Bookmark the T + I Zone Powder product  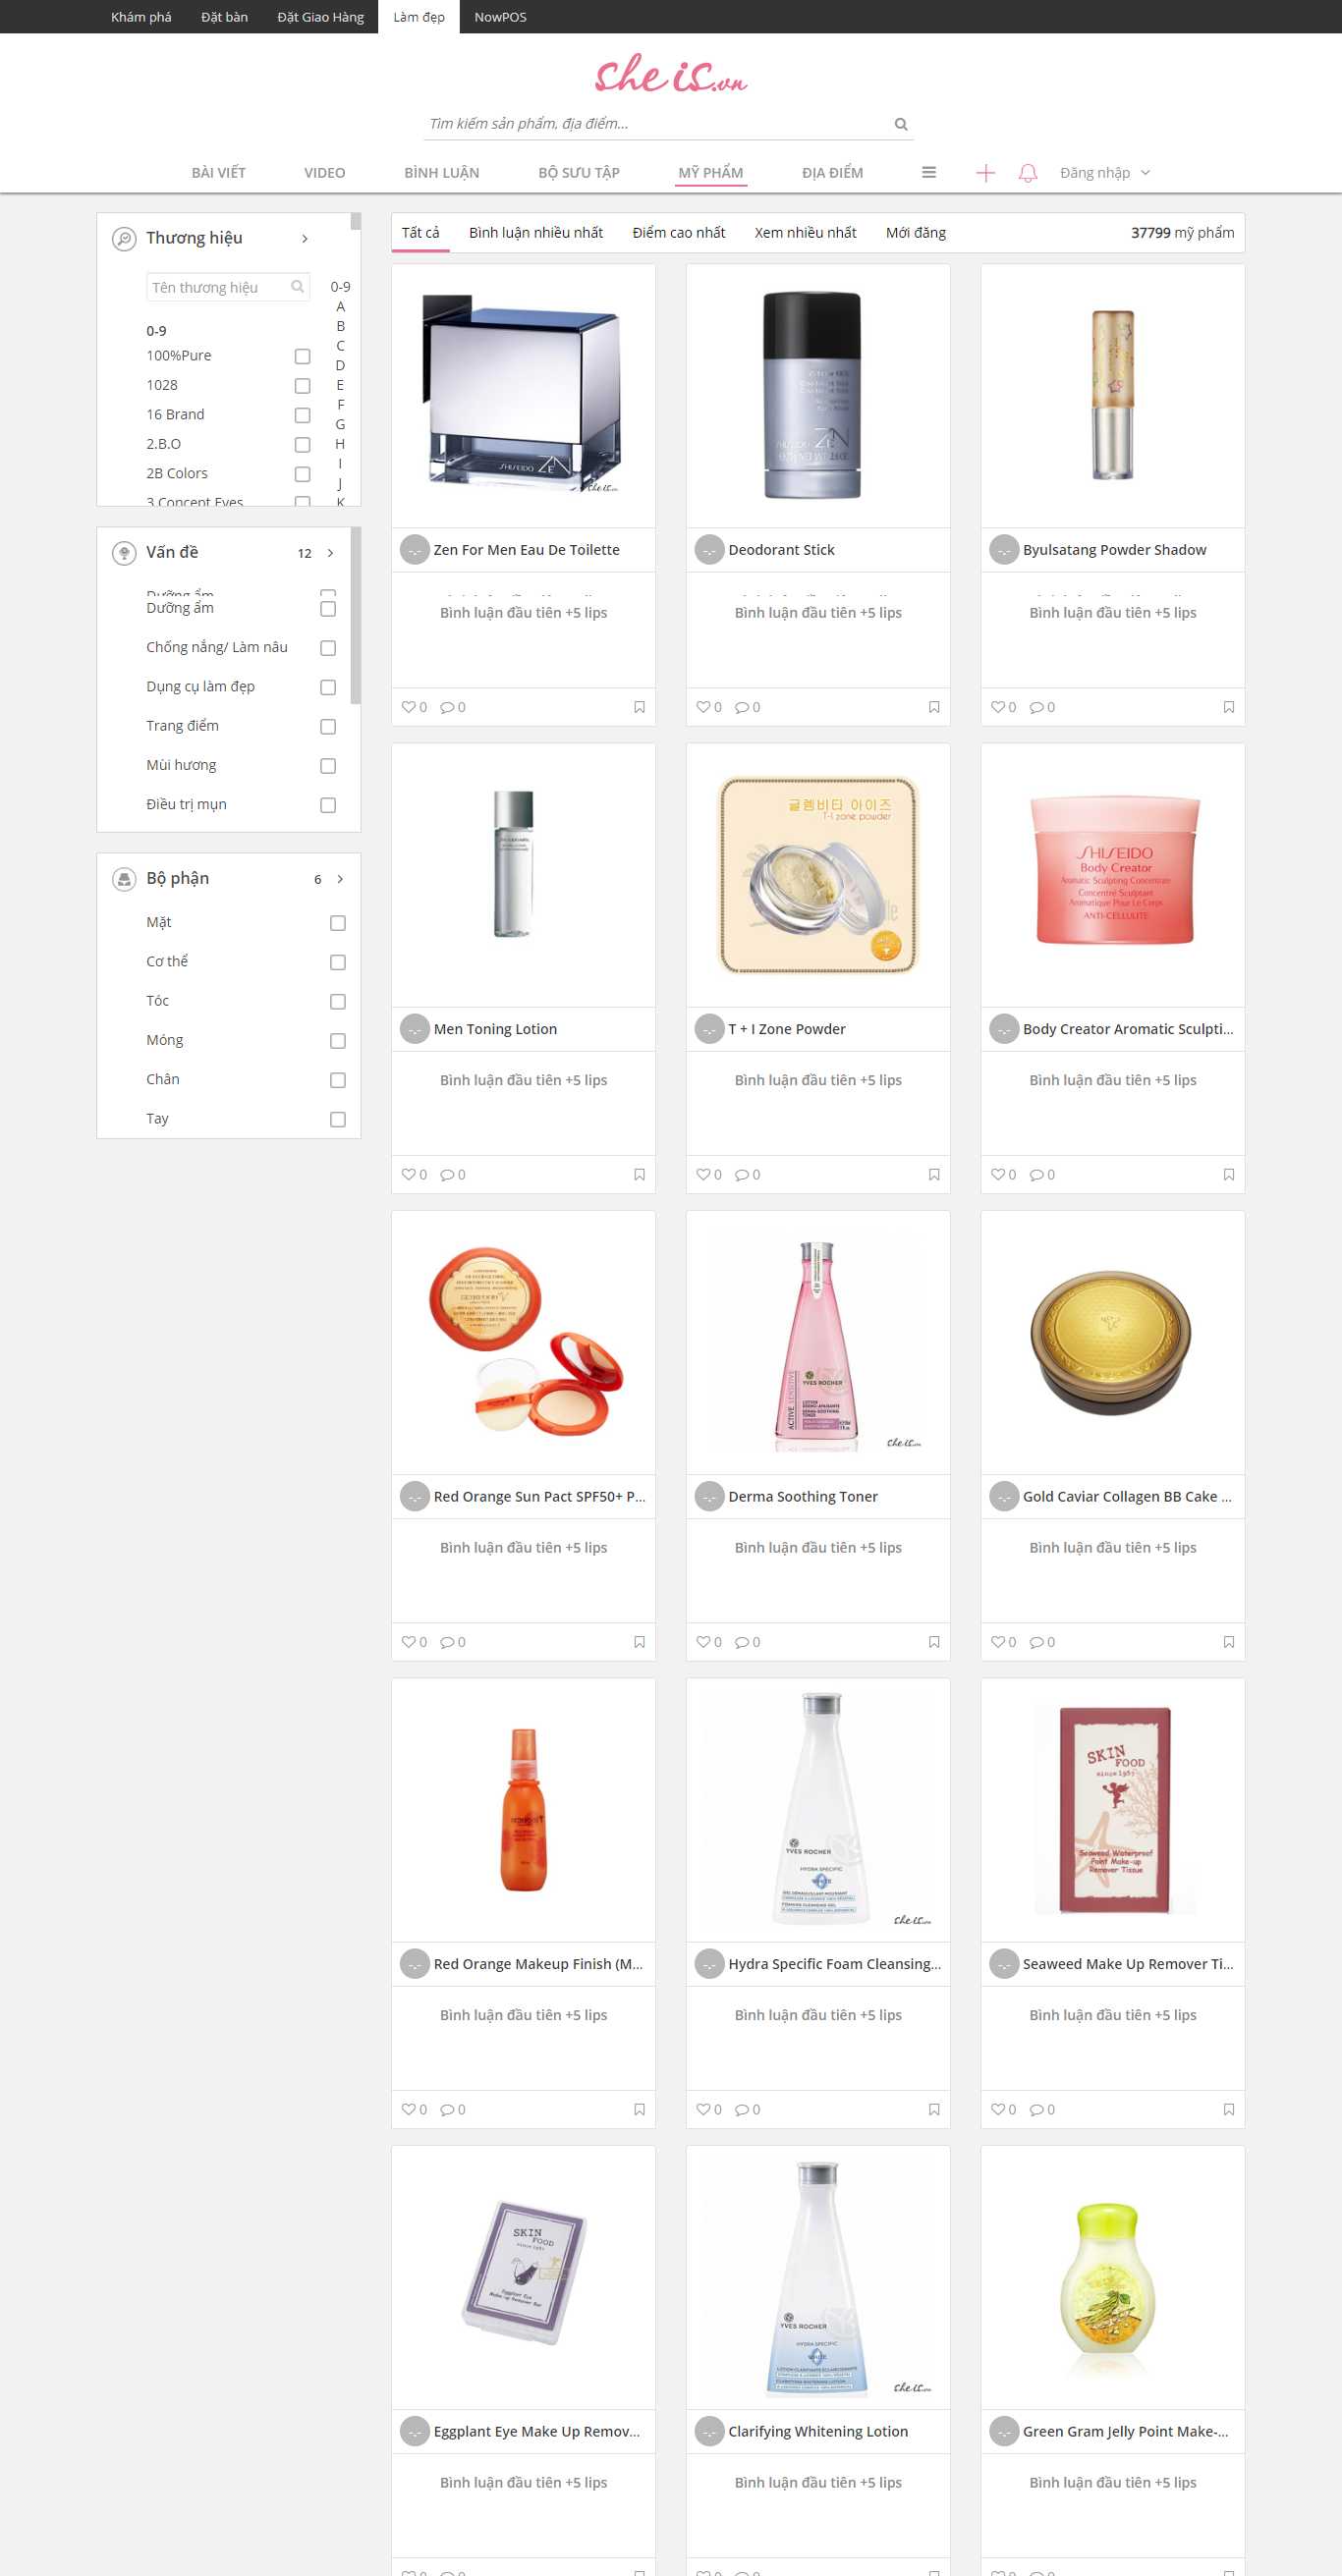(933, 1174)
